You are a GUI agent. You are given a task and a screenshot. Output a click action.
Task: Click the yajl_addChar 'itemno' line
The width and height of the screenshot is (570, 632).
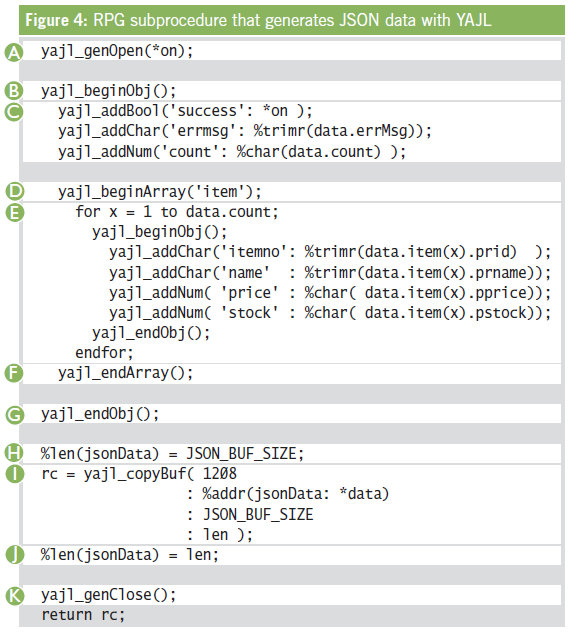click(330, 252)
